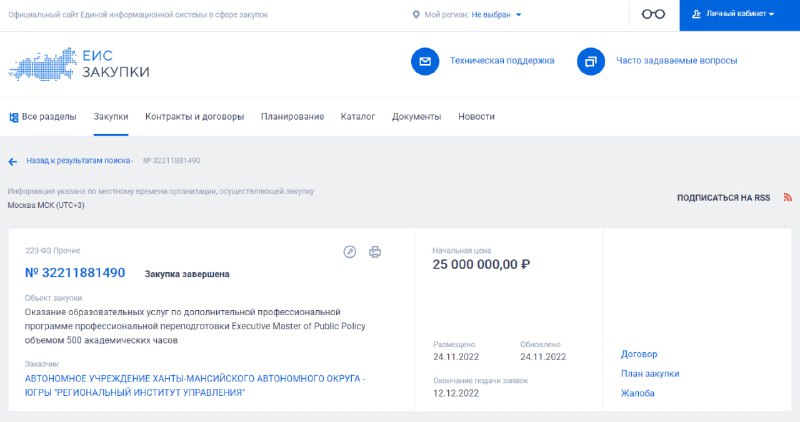Click the back arrow icon near Назад

pos(13,162)
